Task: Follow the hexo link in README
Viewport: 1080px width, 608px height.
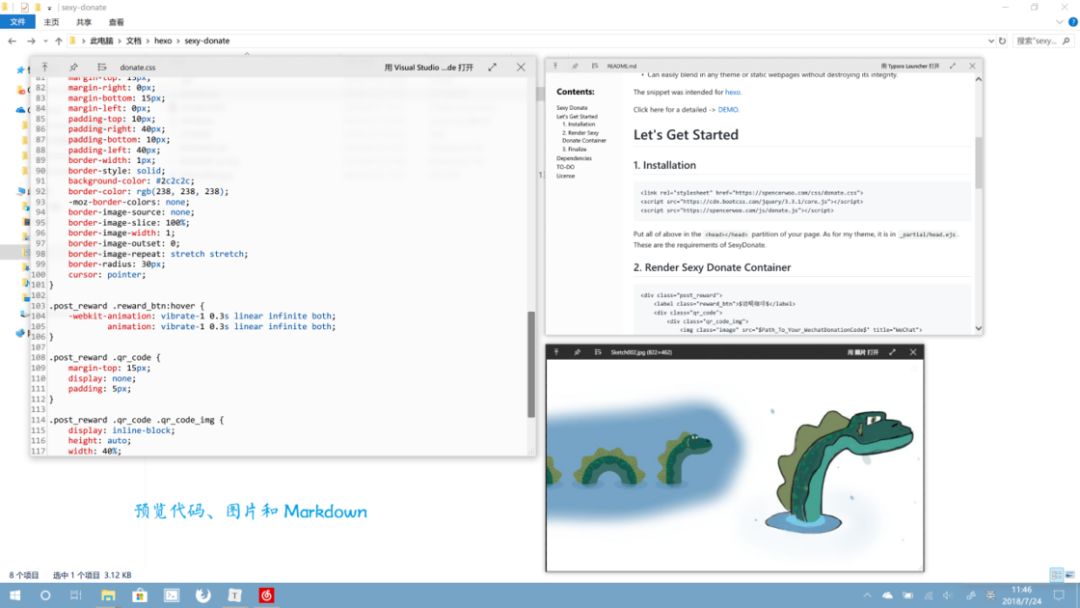Action: [732, 92]
